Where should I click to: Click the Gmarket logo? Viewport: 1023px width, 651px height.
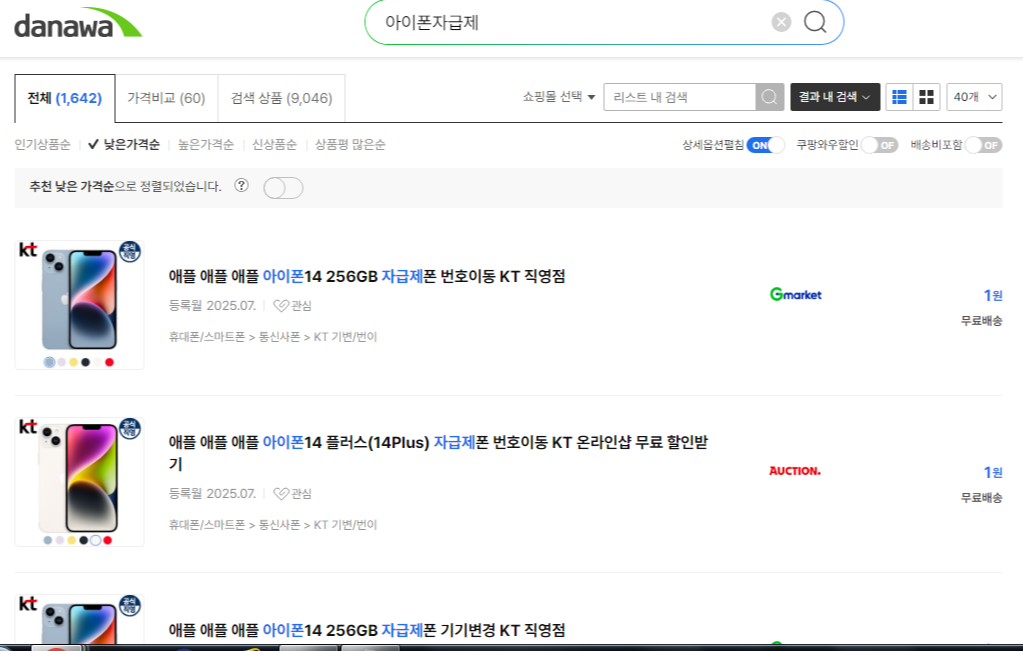pyautogui.click(x=795, y=295)
